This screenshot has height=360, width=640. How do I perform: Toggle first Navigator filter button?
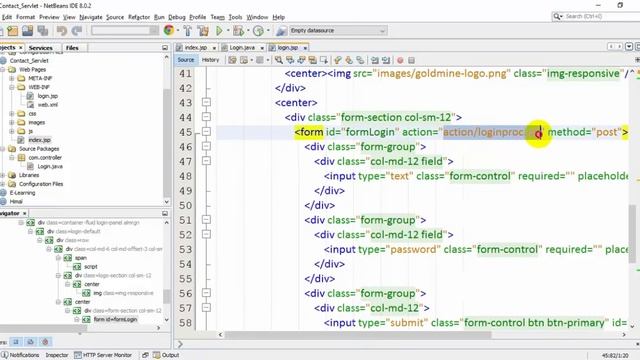(x=16, y=342)
